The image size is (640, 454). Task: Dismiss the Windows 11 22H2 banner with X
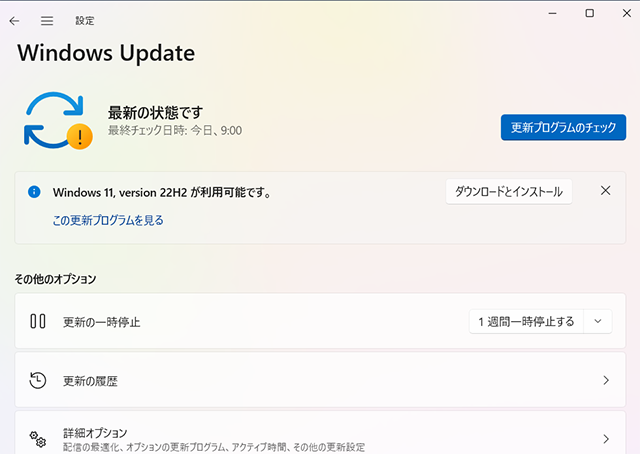(x=605, y=191)
